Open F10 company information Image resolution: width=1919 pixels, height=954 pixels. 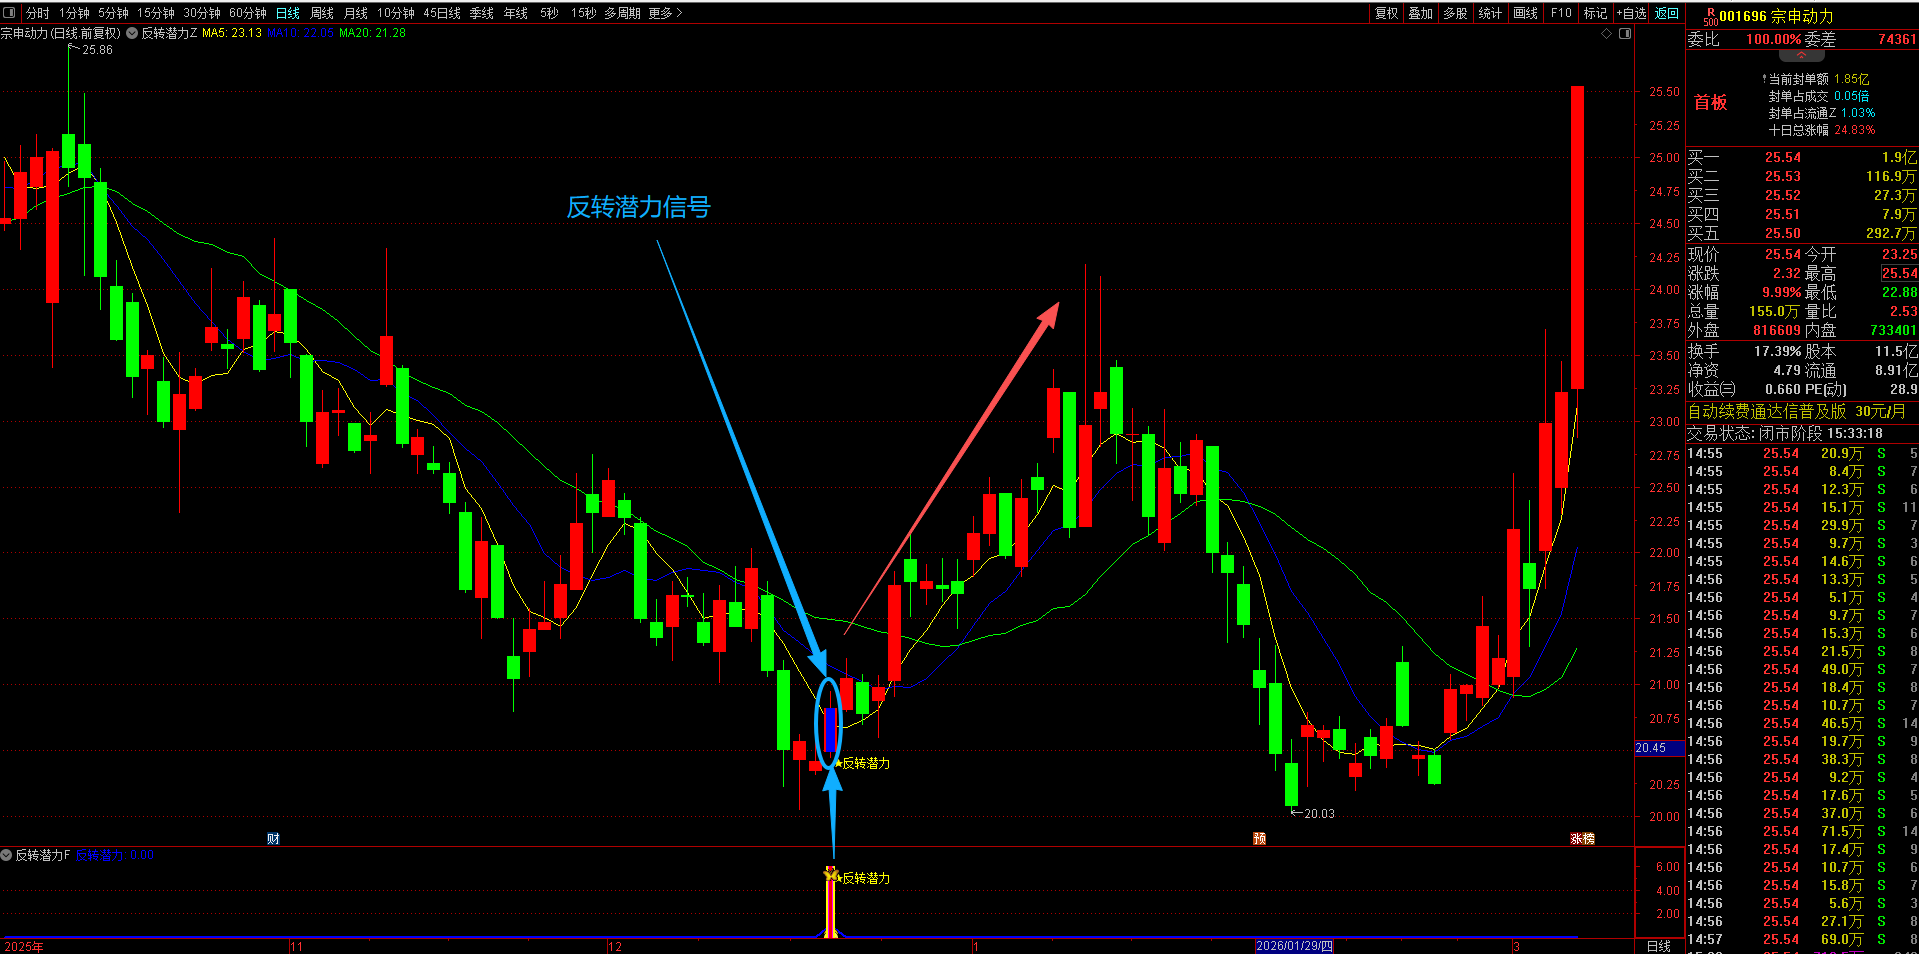1561,13
